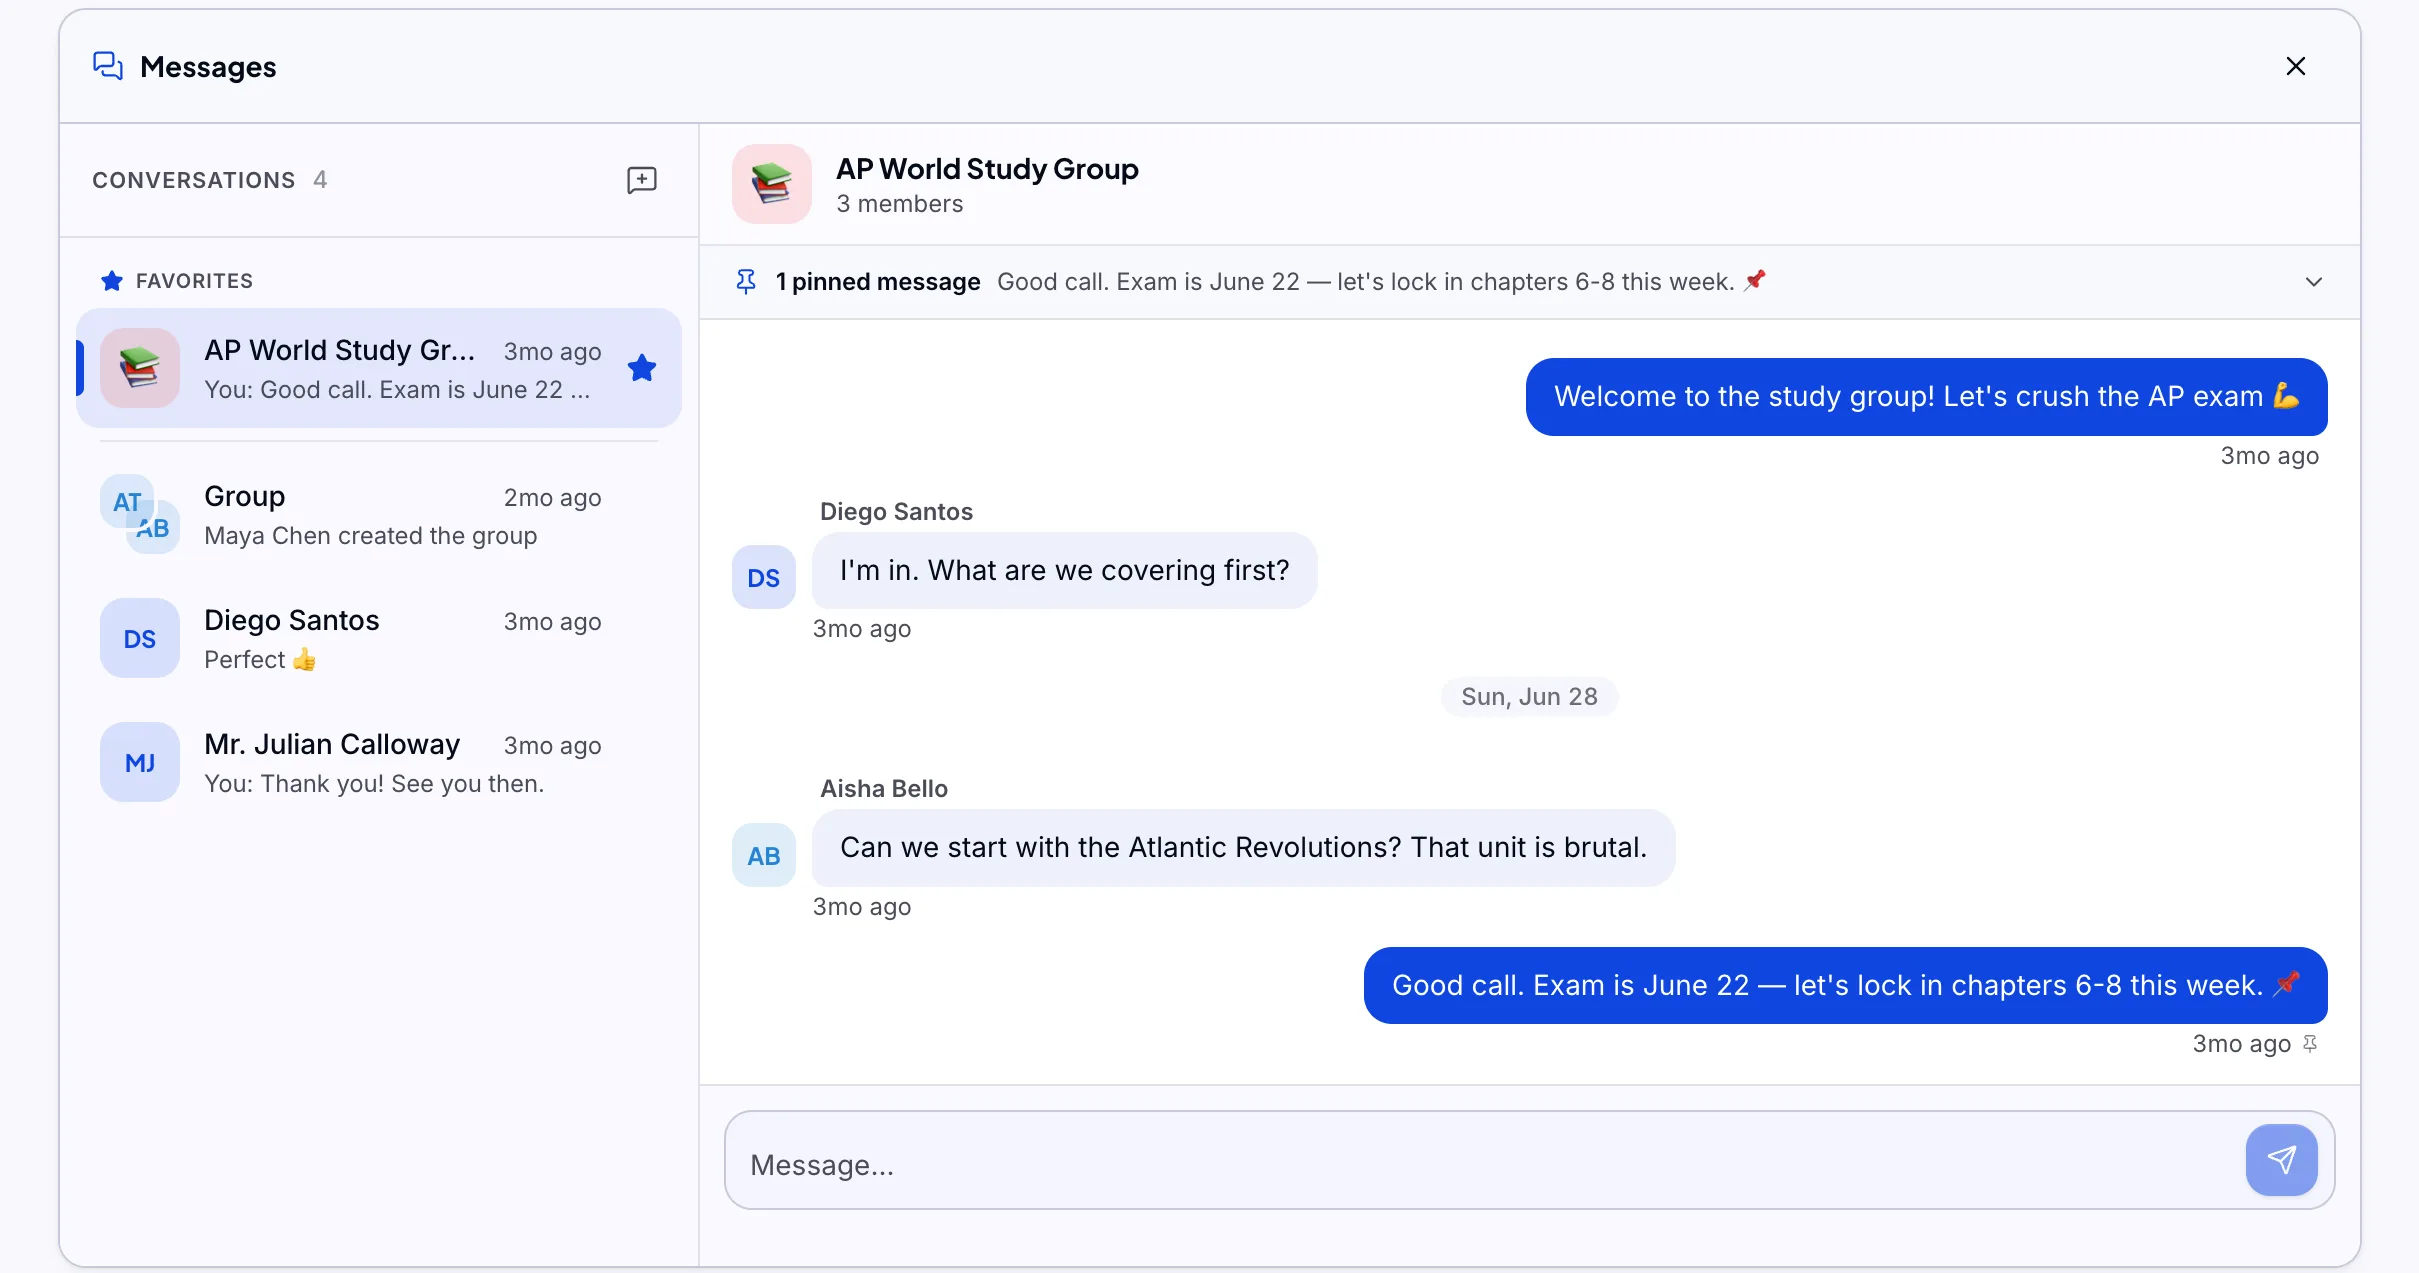Close the Messages panel
This screenshot has height=1273, width=2419.
tap(2295, 66)
